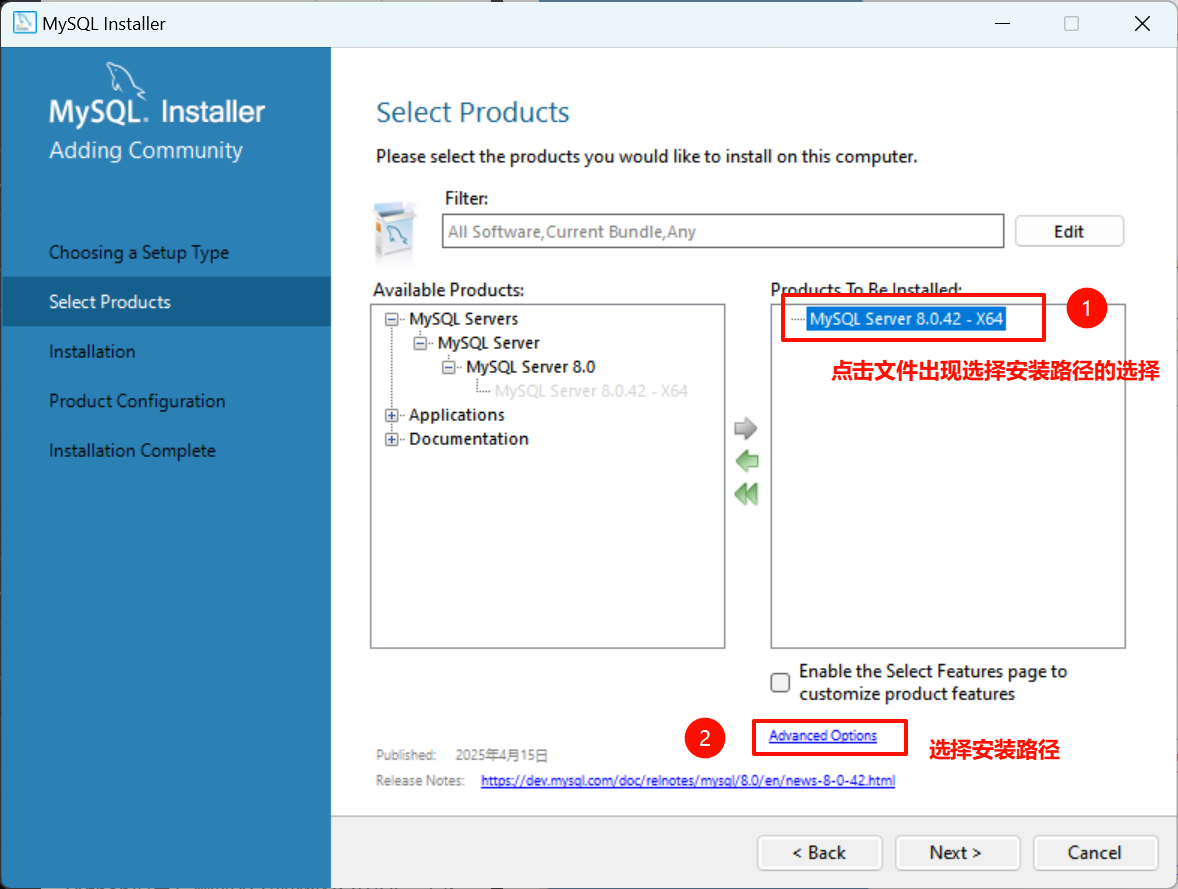
Task: Collapse the MySQL Server tree node
Action: tap(420, 343)
